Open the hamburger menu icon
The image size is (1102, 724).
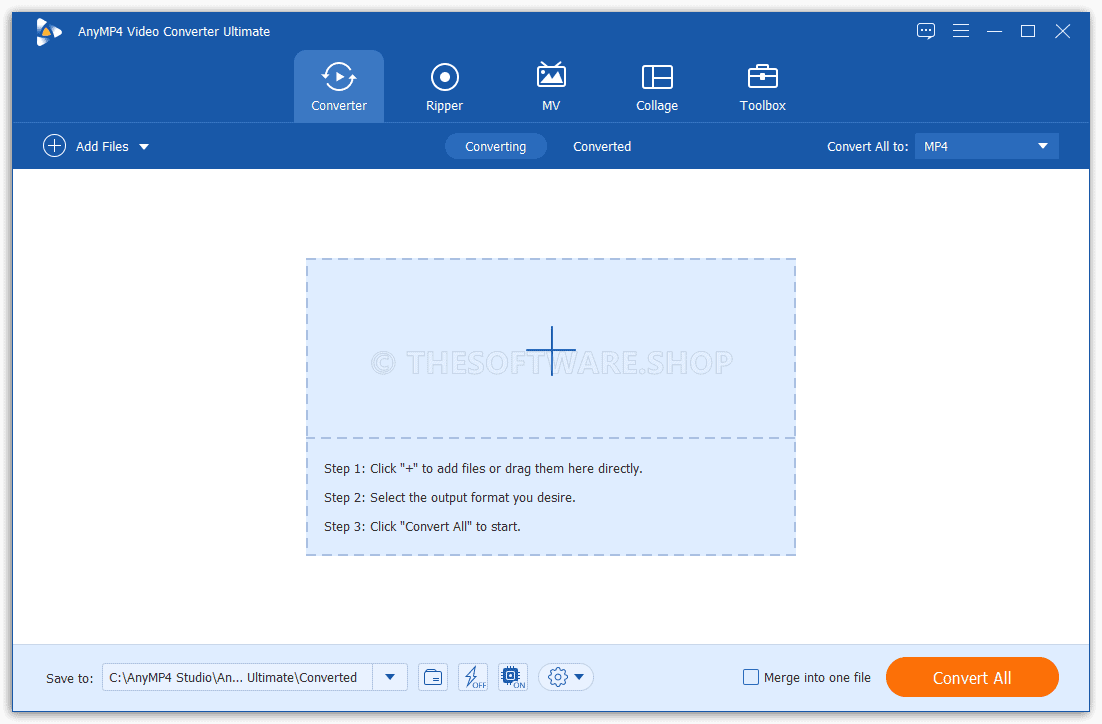point(961,31)
